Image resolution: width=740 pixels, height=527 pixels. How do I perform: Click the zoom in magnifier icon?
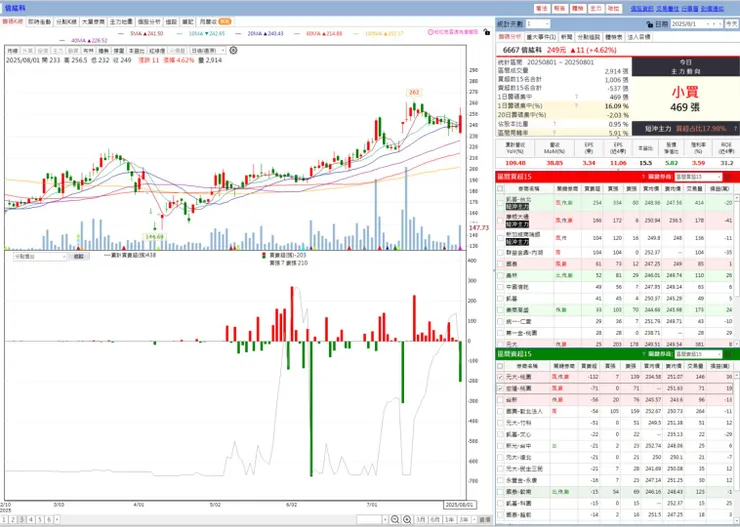pos(408,519)
